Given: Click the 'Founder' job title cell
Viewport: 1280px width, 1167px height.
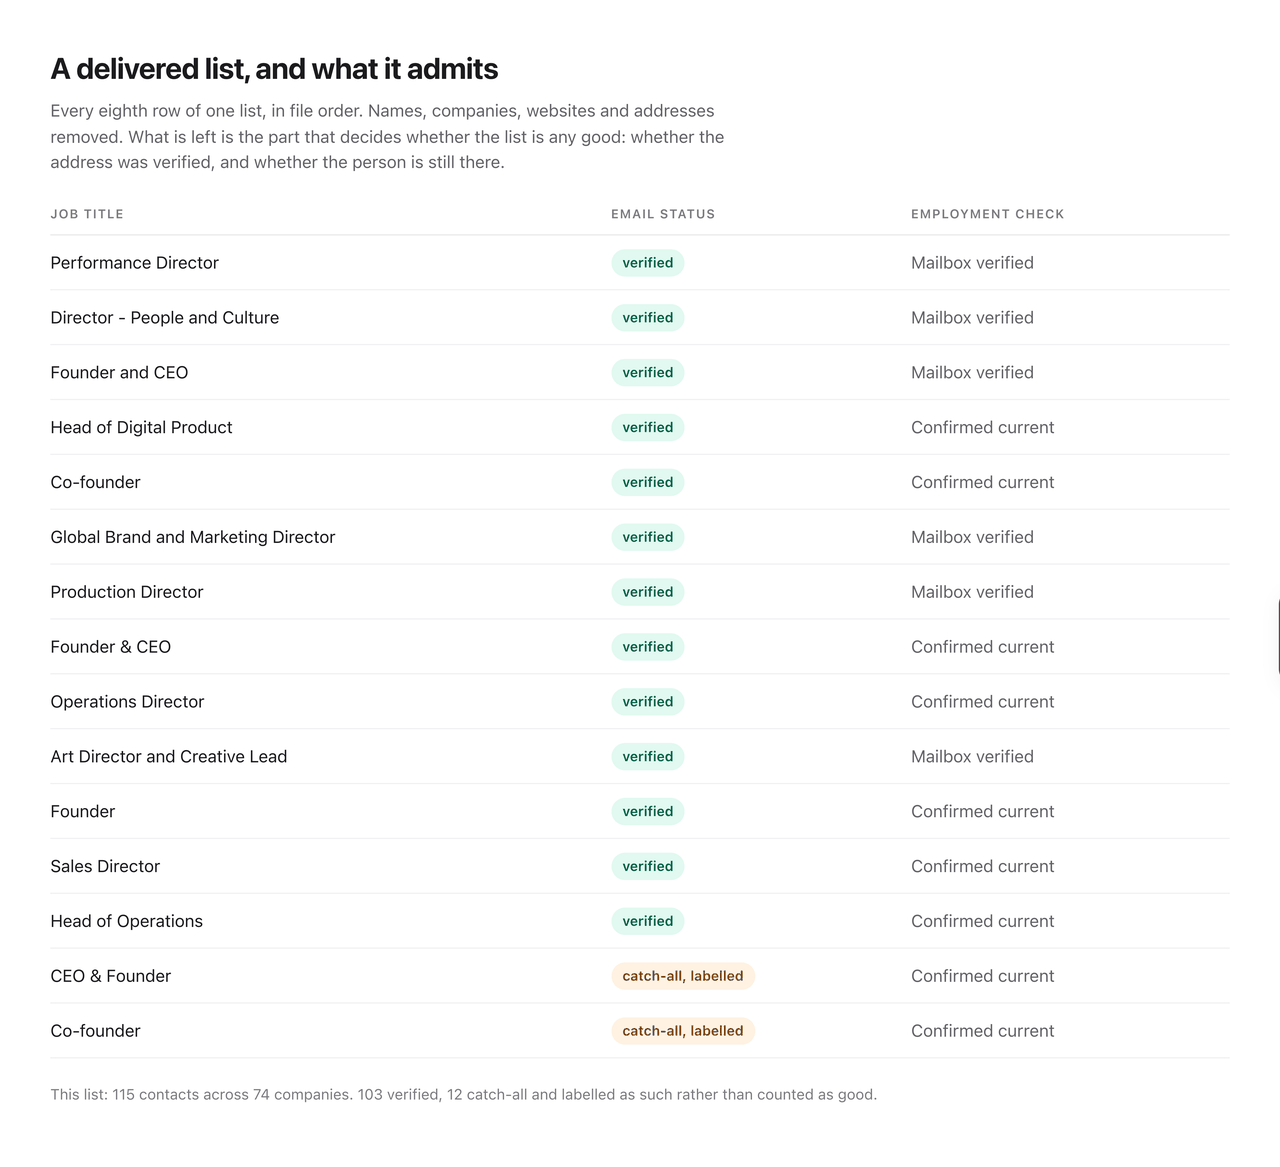Looking at the screenshot, I should [x=83, y=812].
